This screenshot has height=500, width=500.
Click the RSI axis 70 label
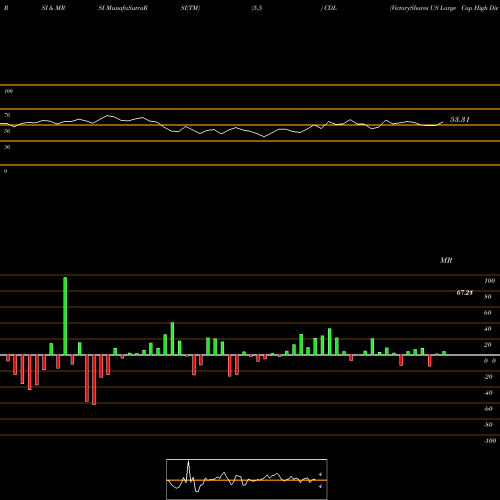[x=7, y=115]
